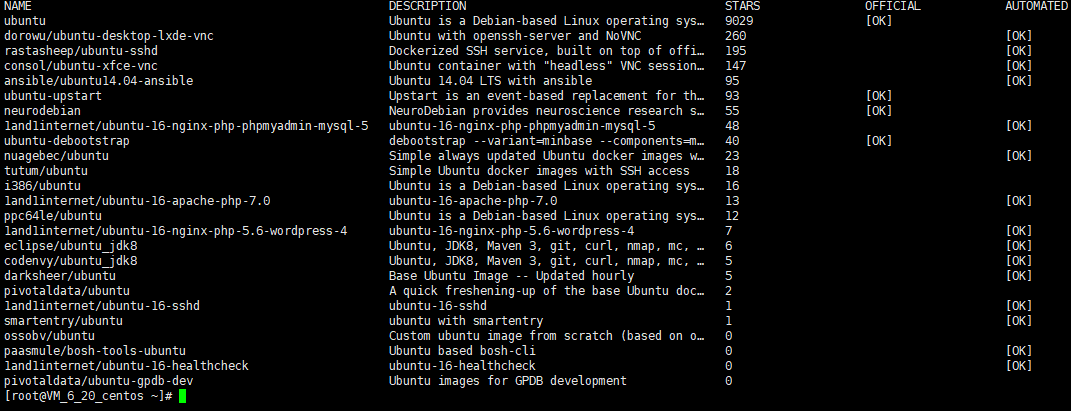Click the NAME column header
Viewport: 1071px width, 411px height.
click(x=18, y=6)
